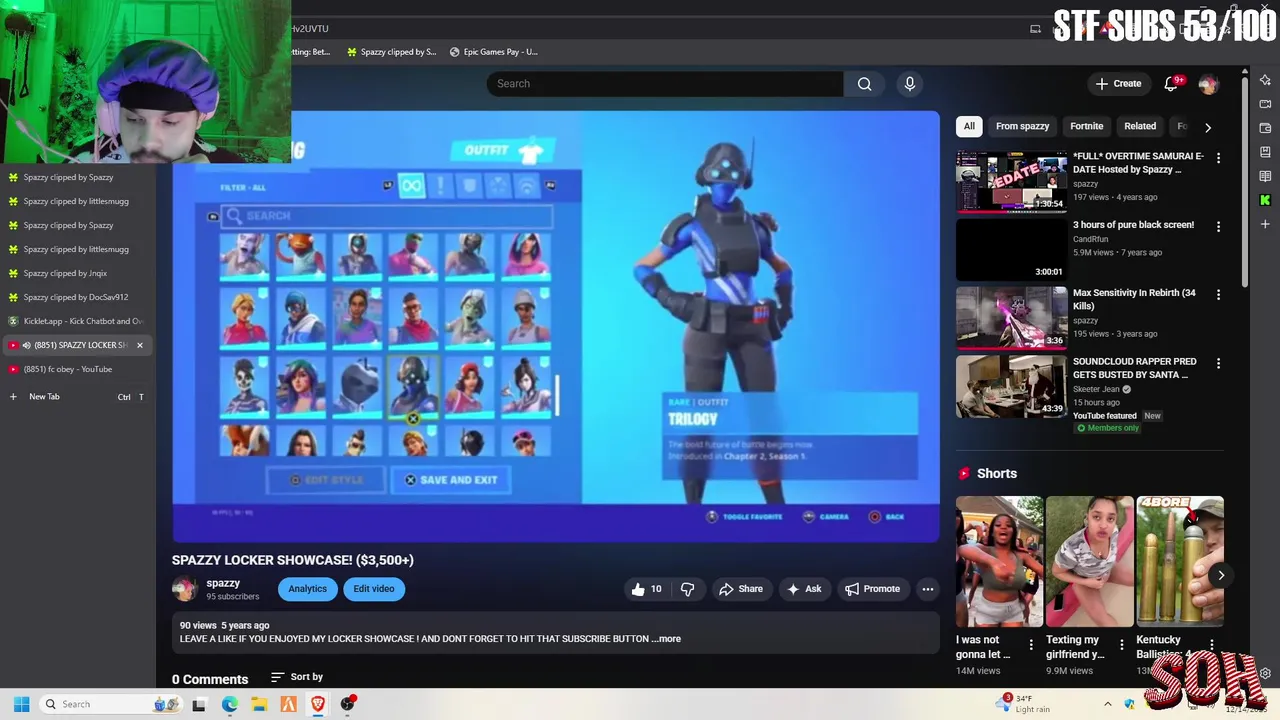Select the All filter chip

tap(969, 126)
